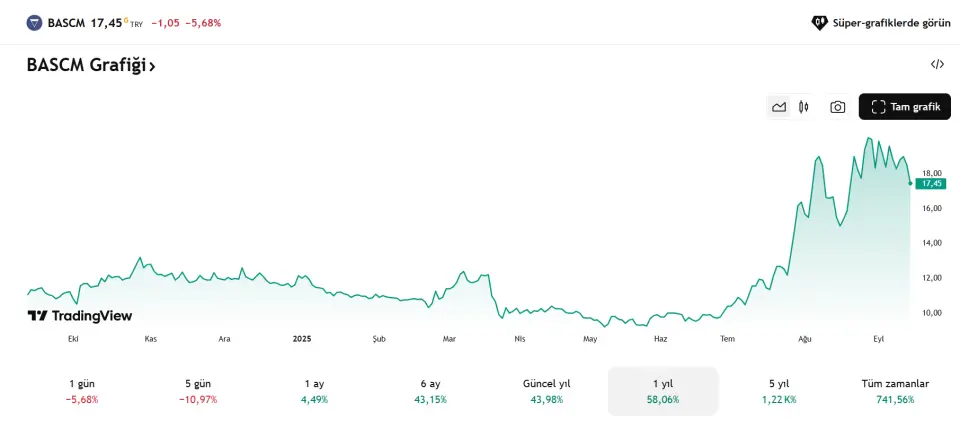Click the BASCM symbol logo icon
The image size is (960, 428).
[x=35, y=22]
